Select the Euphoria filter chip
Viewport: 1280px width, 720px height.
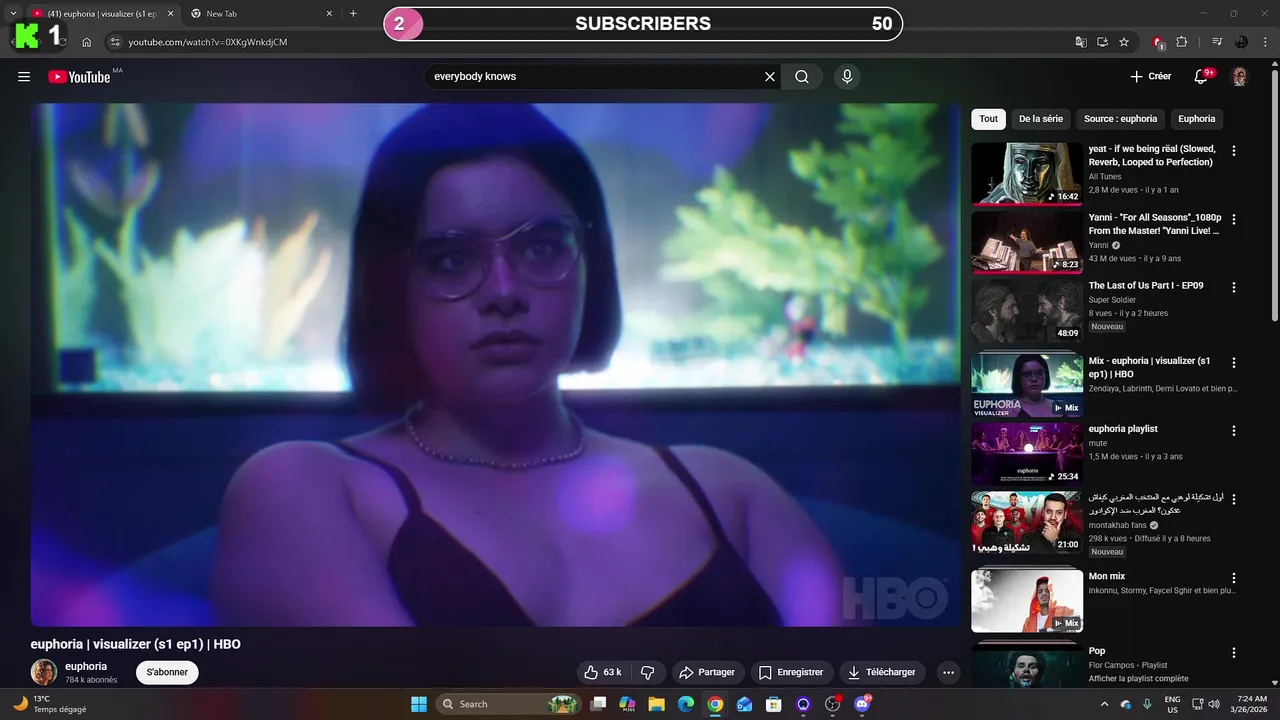click(x=1197, y=119)
